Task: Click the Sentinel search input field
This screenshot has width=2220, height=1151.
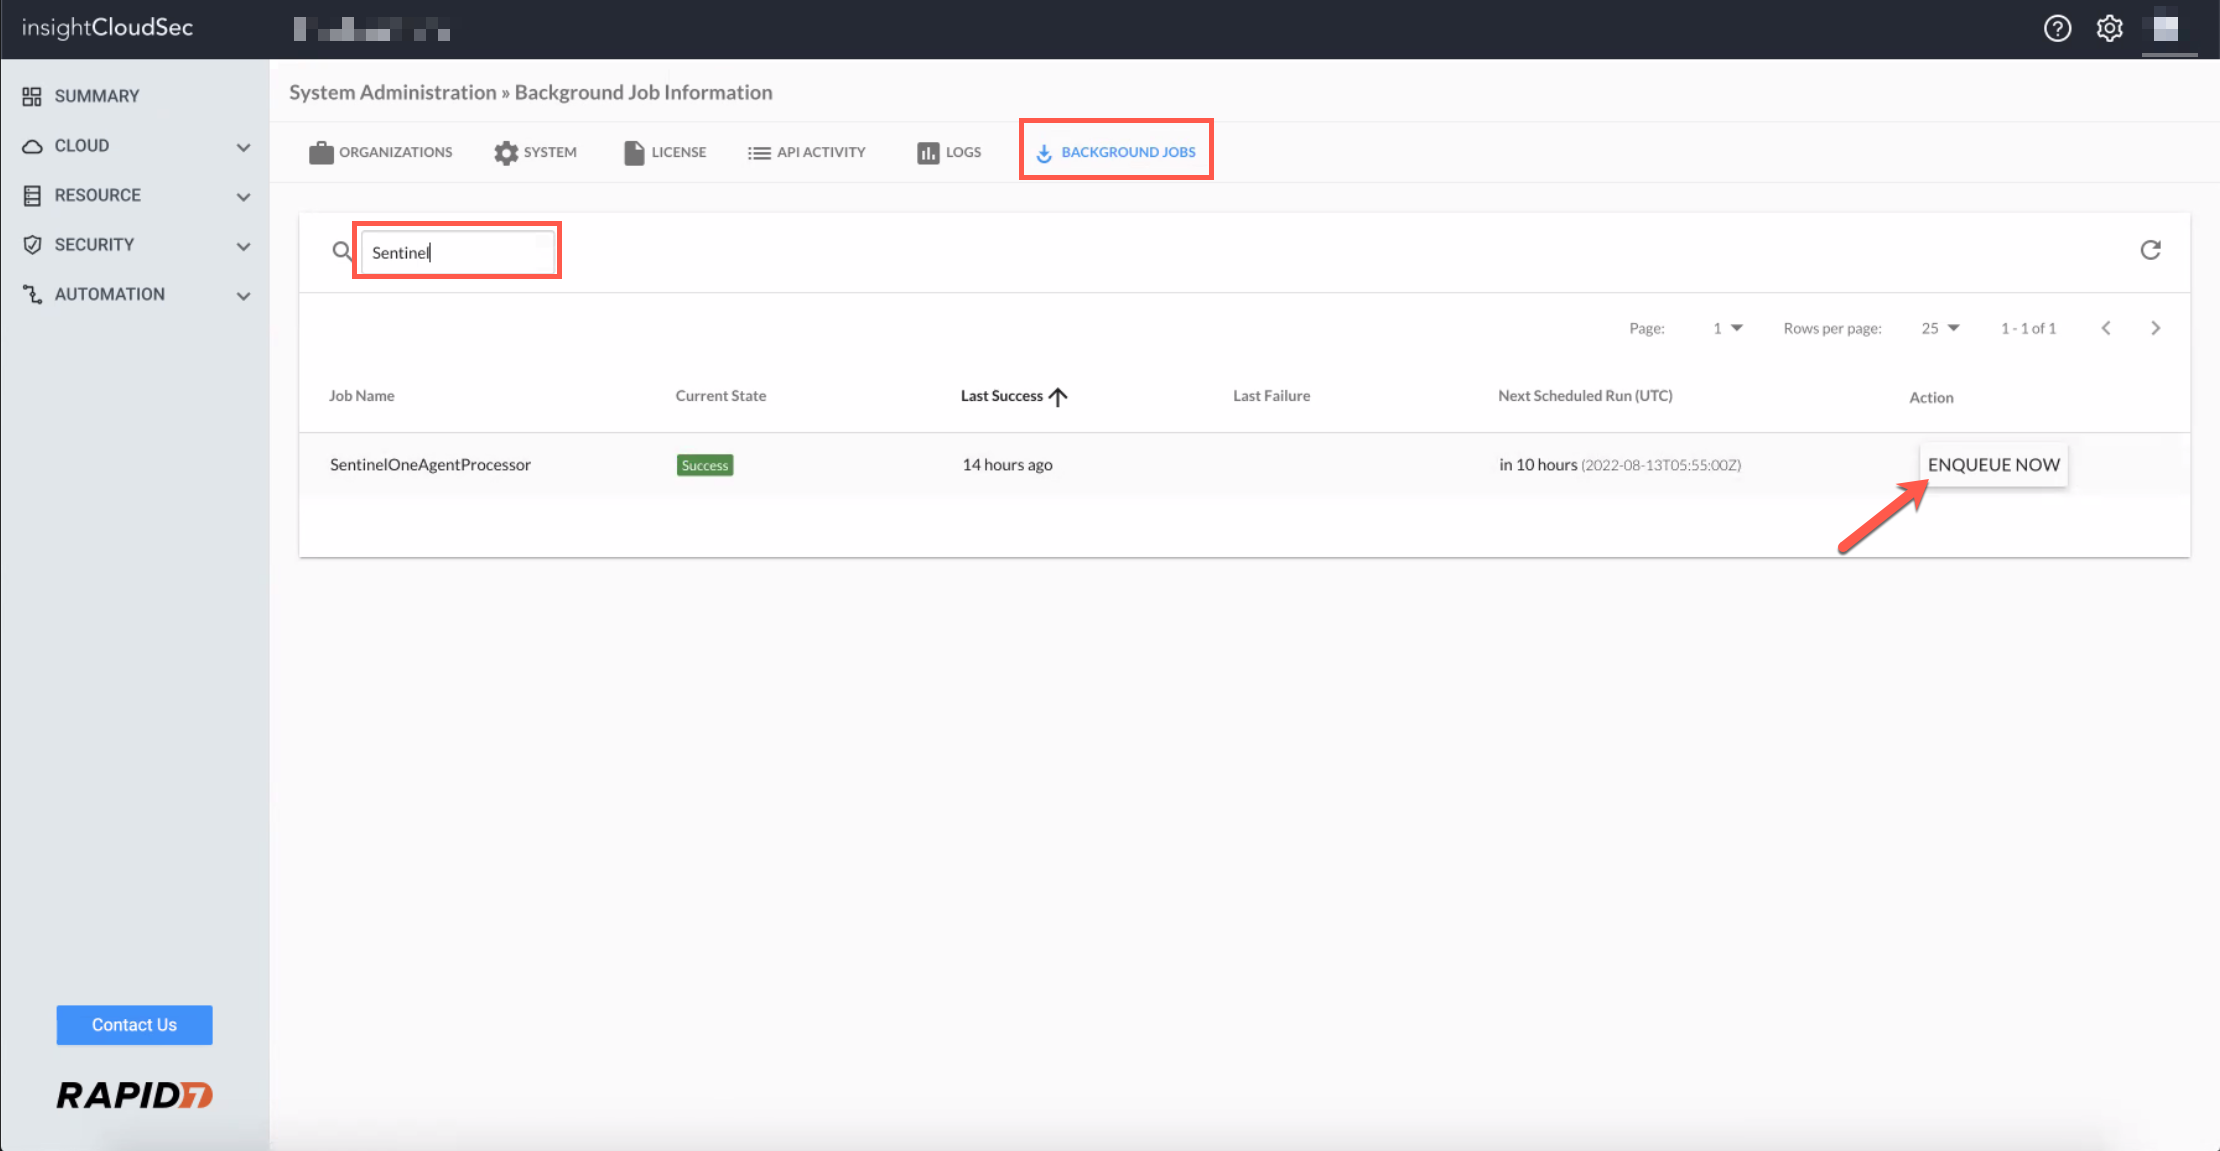Action: coord(458,252)
